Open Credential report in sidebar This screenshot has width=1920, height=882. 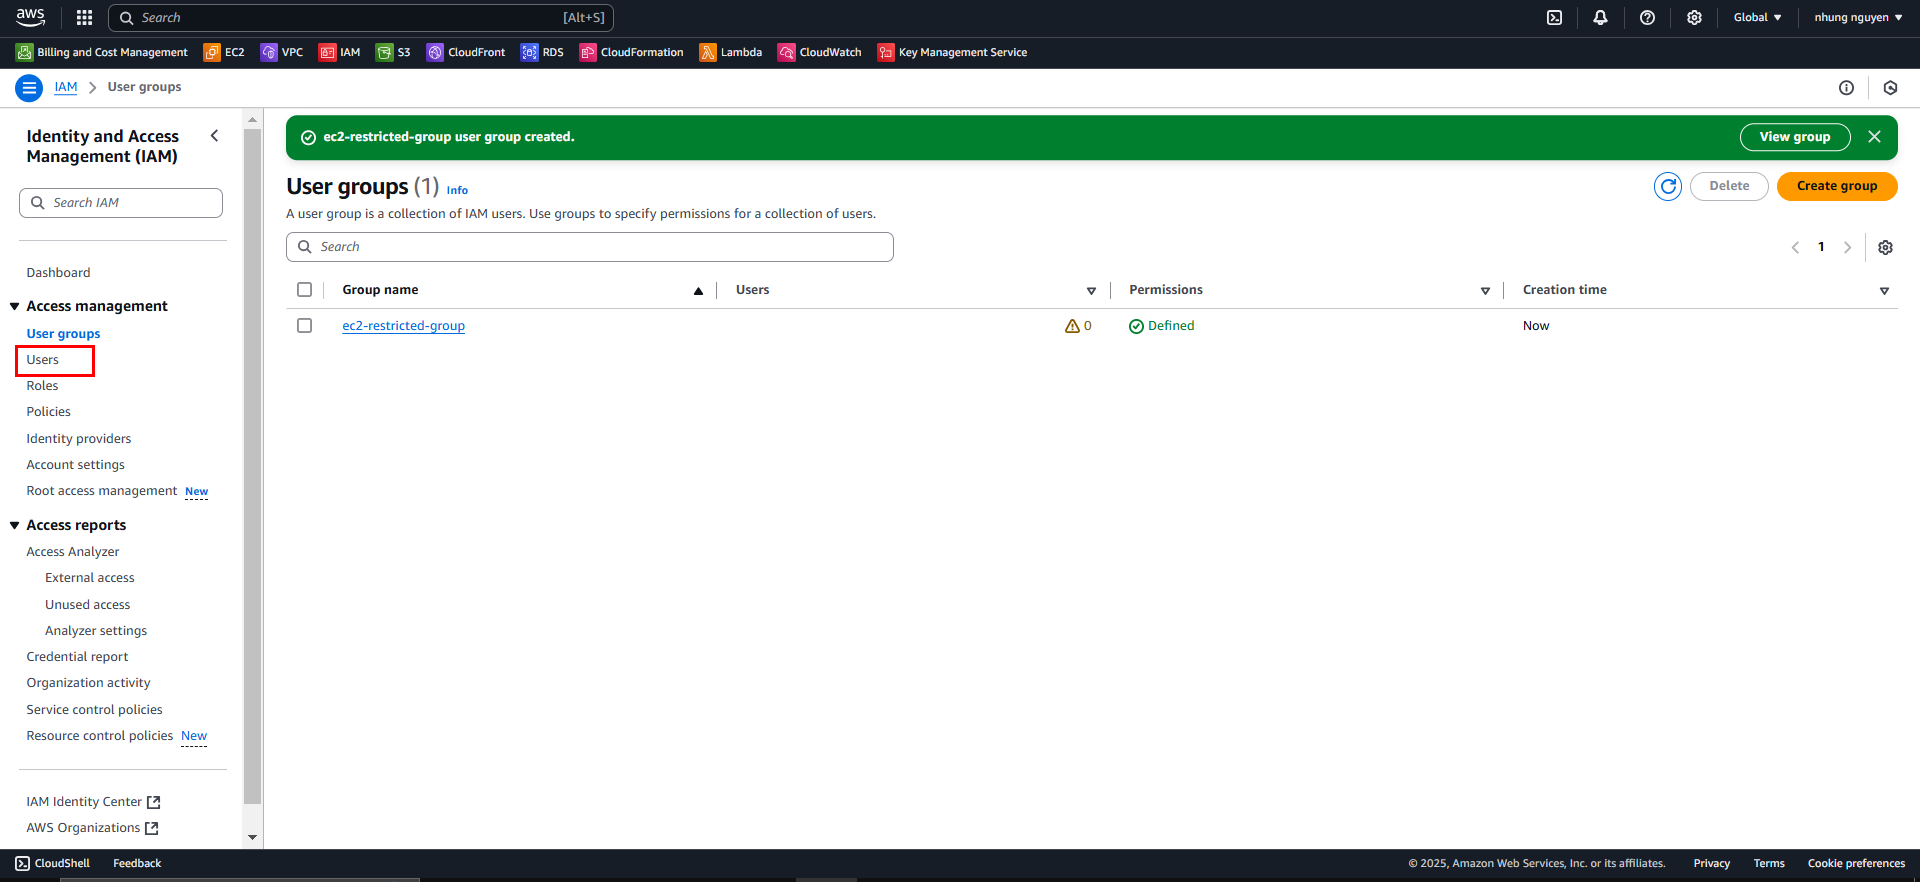click(77, 657)
